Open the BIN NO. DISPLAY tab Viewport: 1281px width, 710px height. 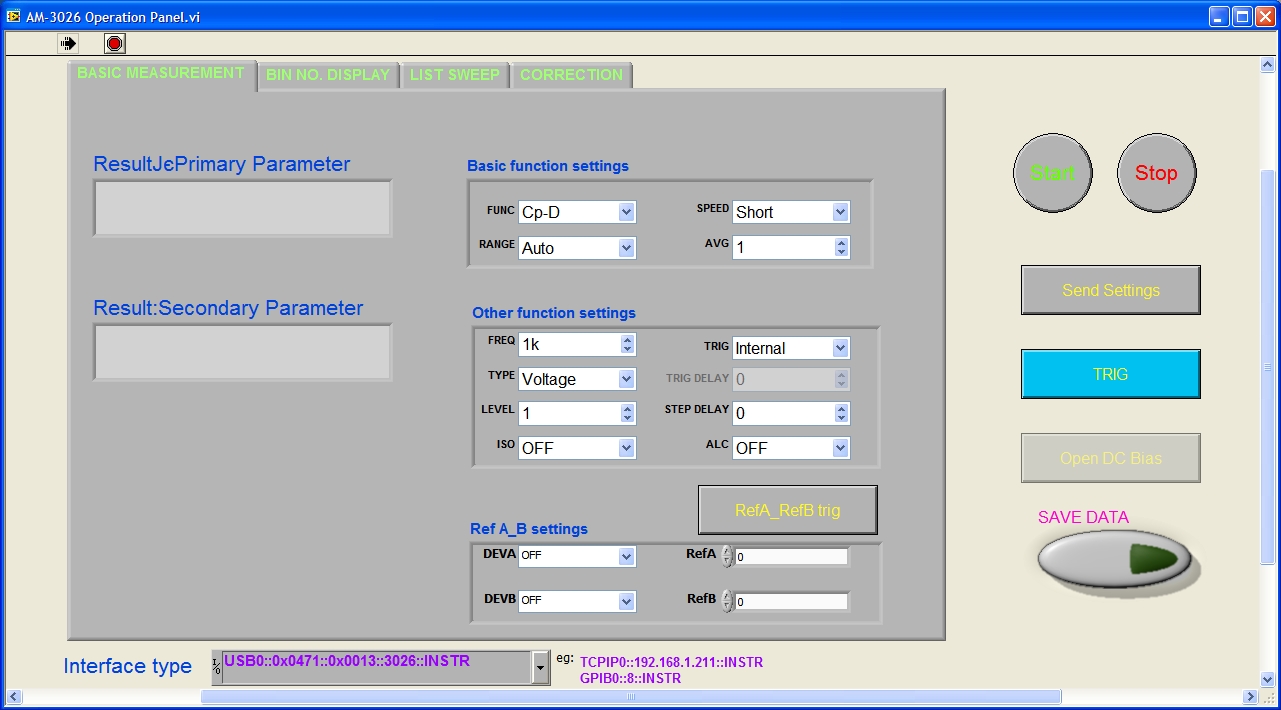point(328,75)
